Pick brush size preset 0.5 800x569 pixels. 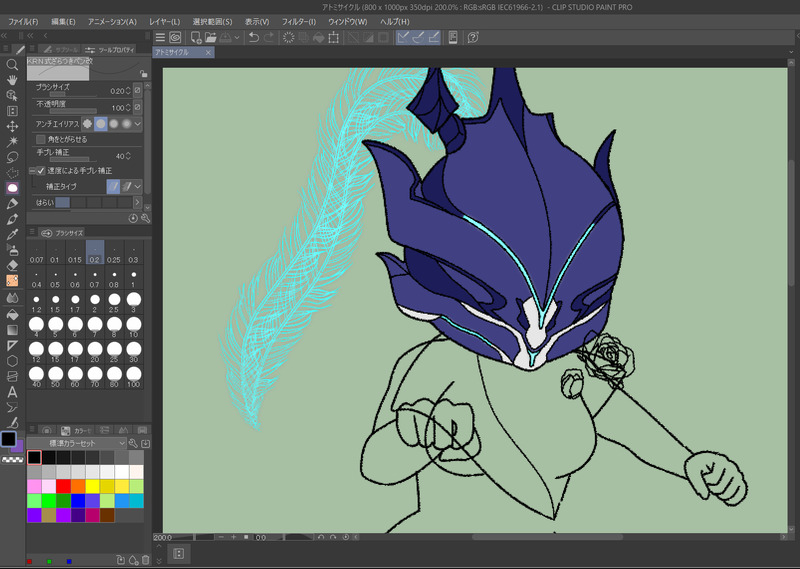point(55,279)
